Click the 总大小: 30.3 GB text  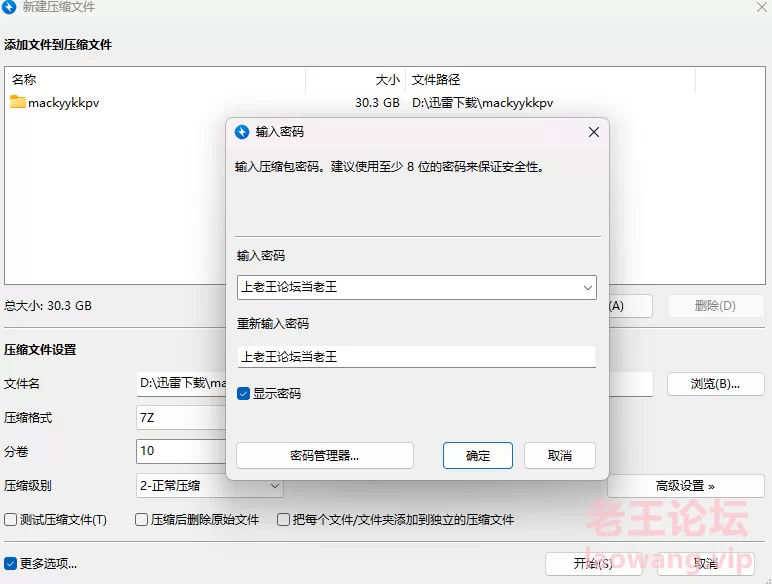48,306
